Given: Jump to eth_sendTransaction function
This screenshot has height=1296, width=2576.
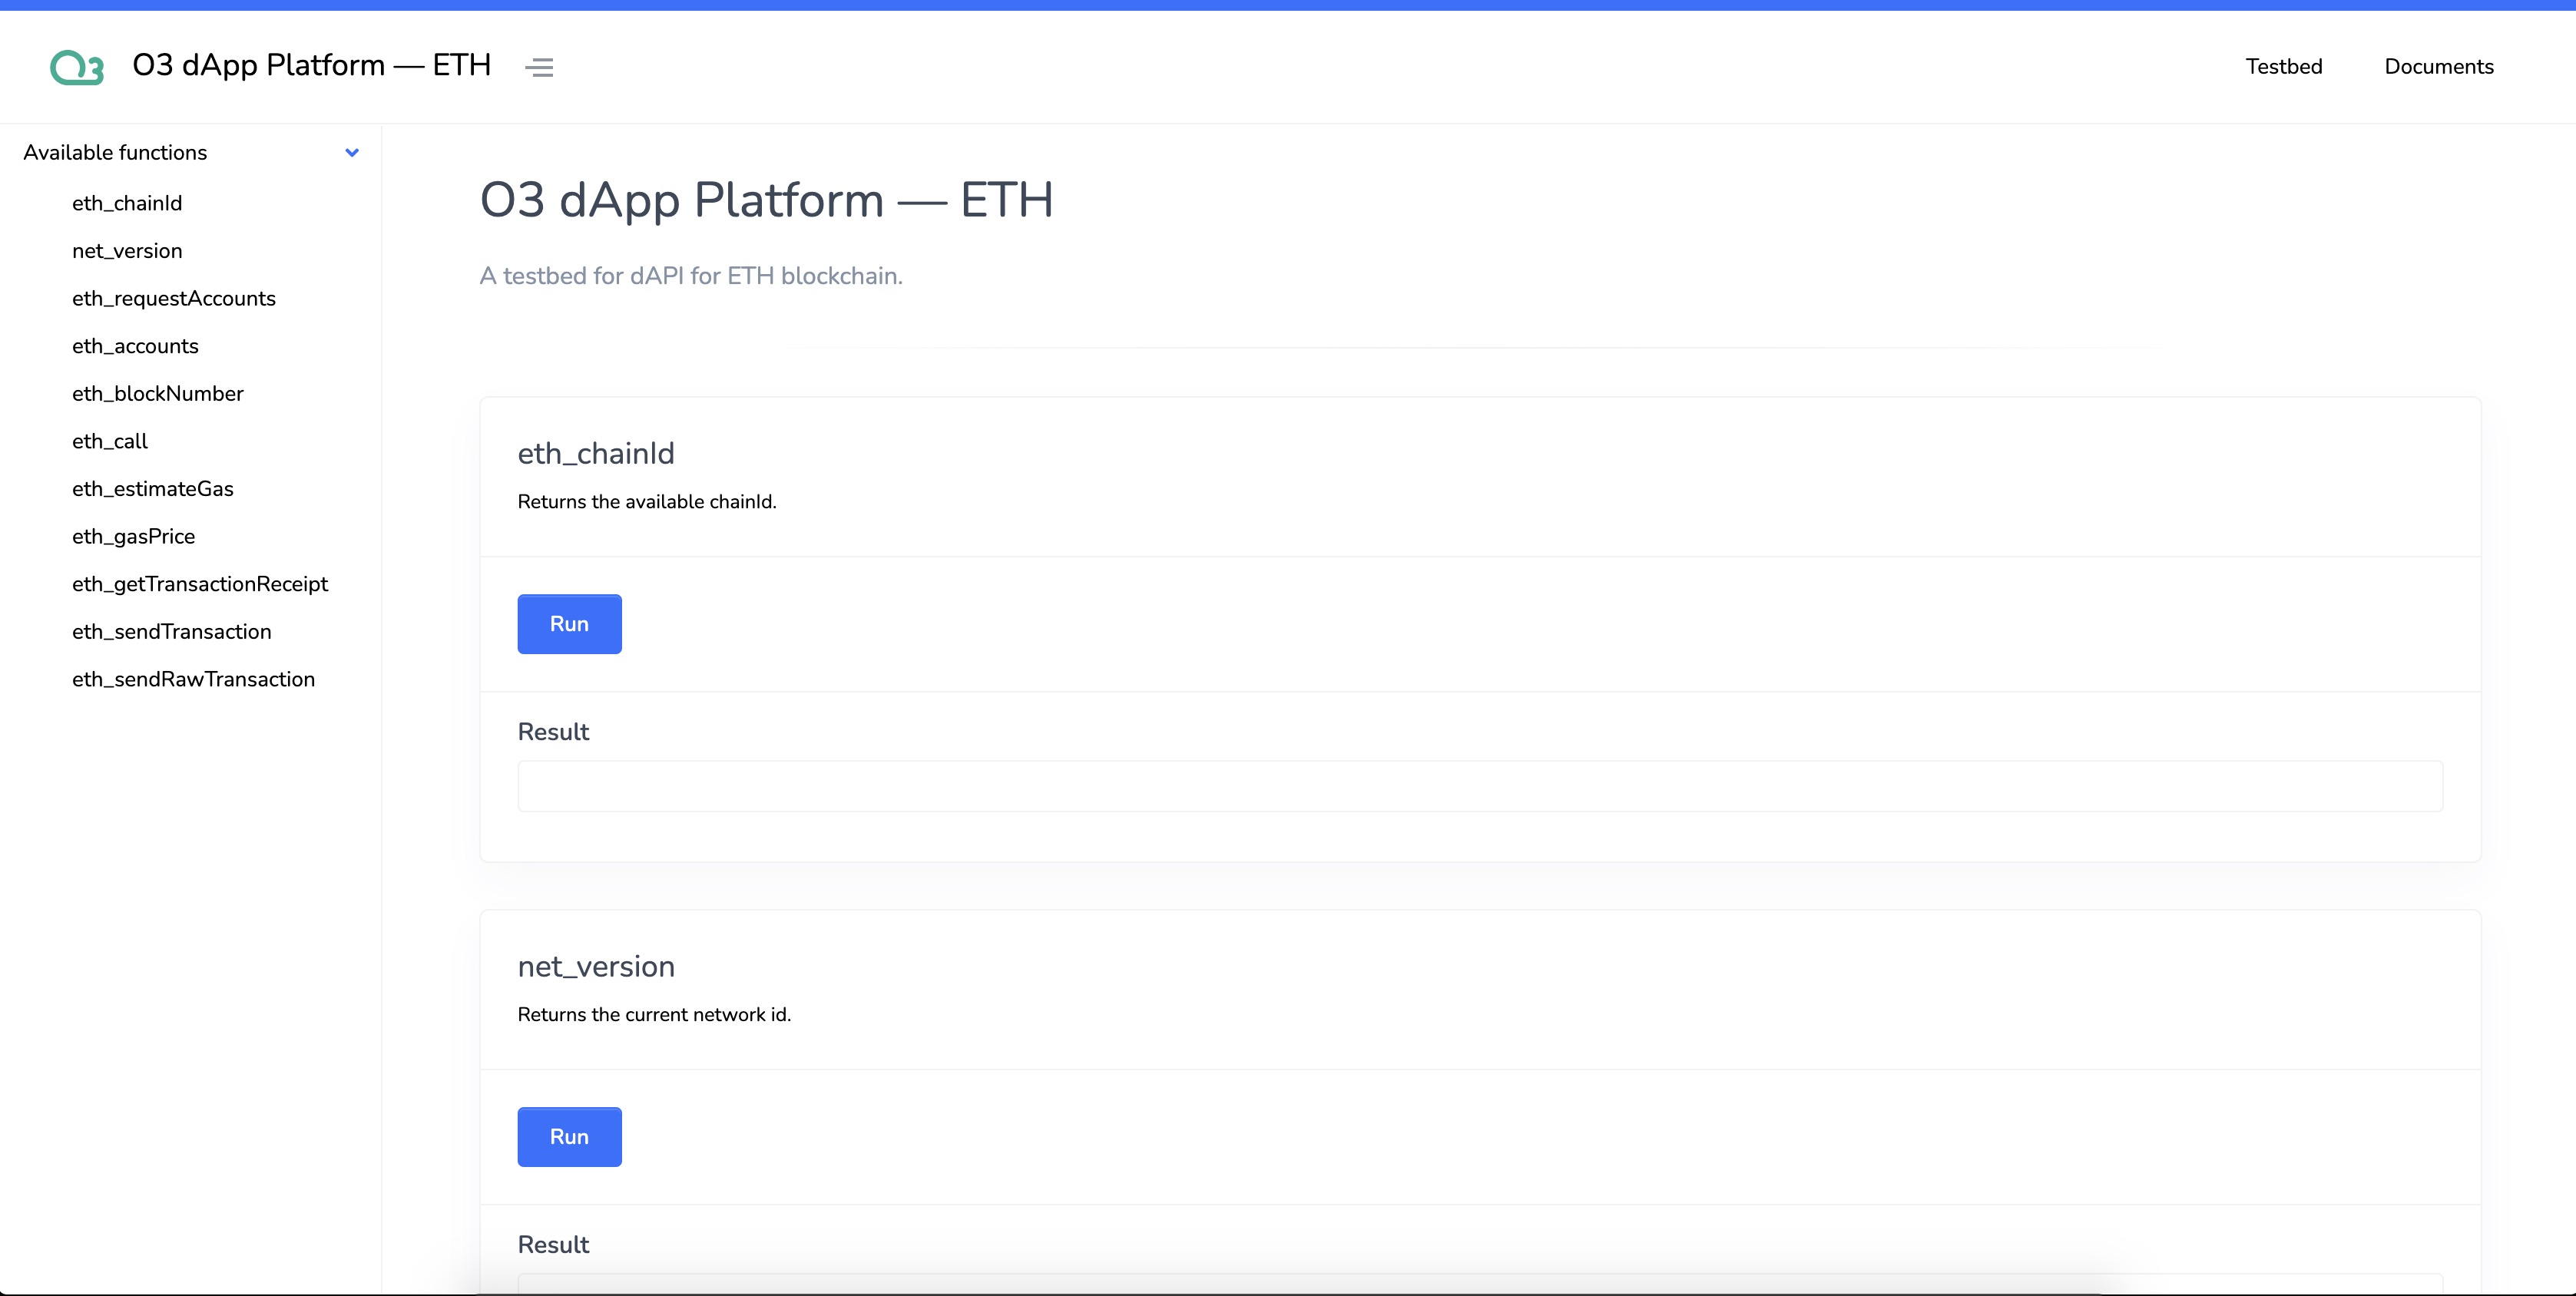Looking at the screenshot, I should tap(172, 632).
